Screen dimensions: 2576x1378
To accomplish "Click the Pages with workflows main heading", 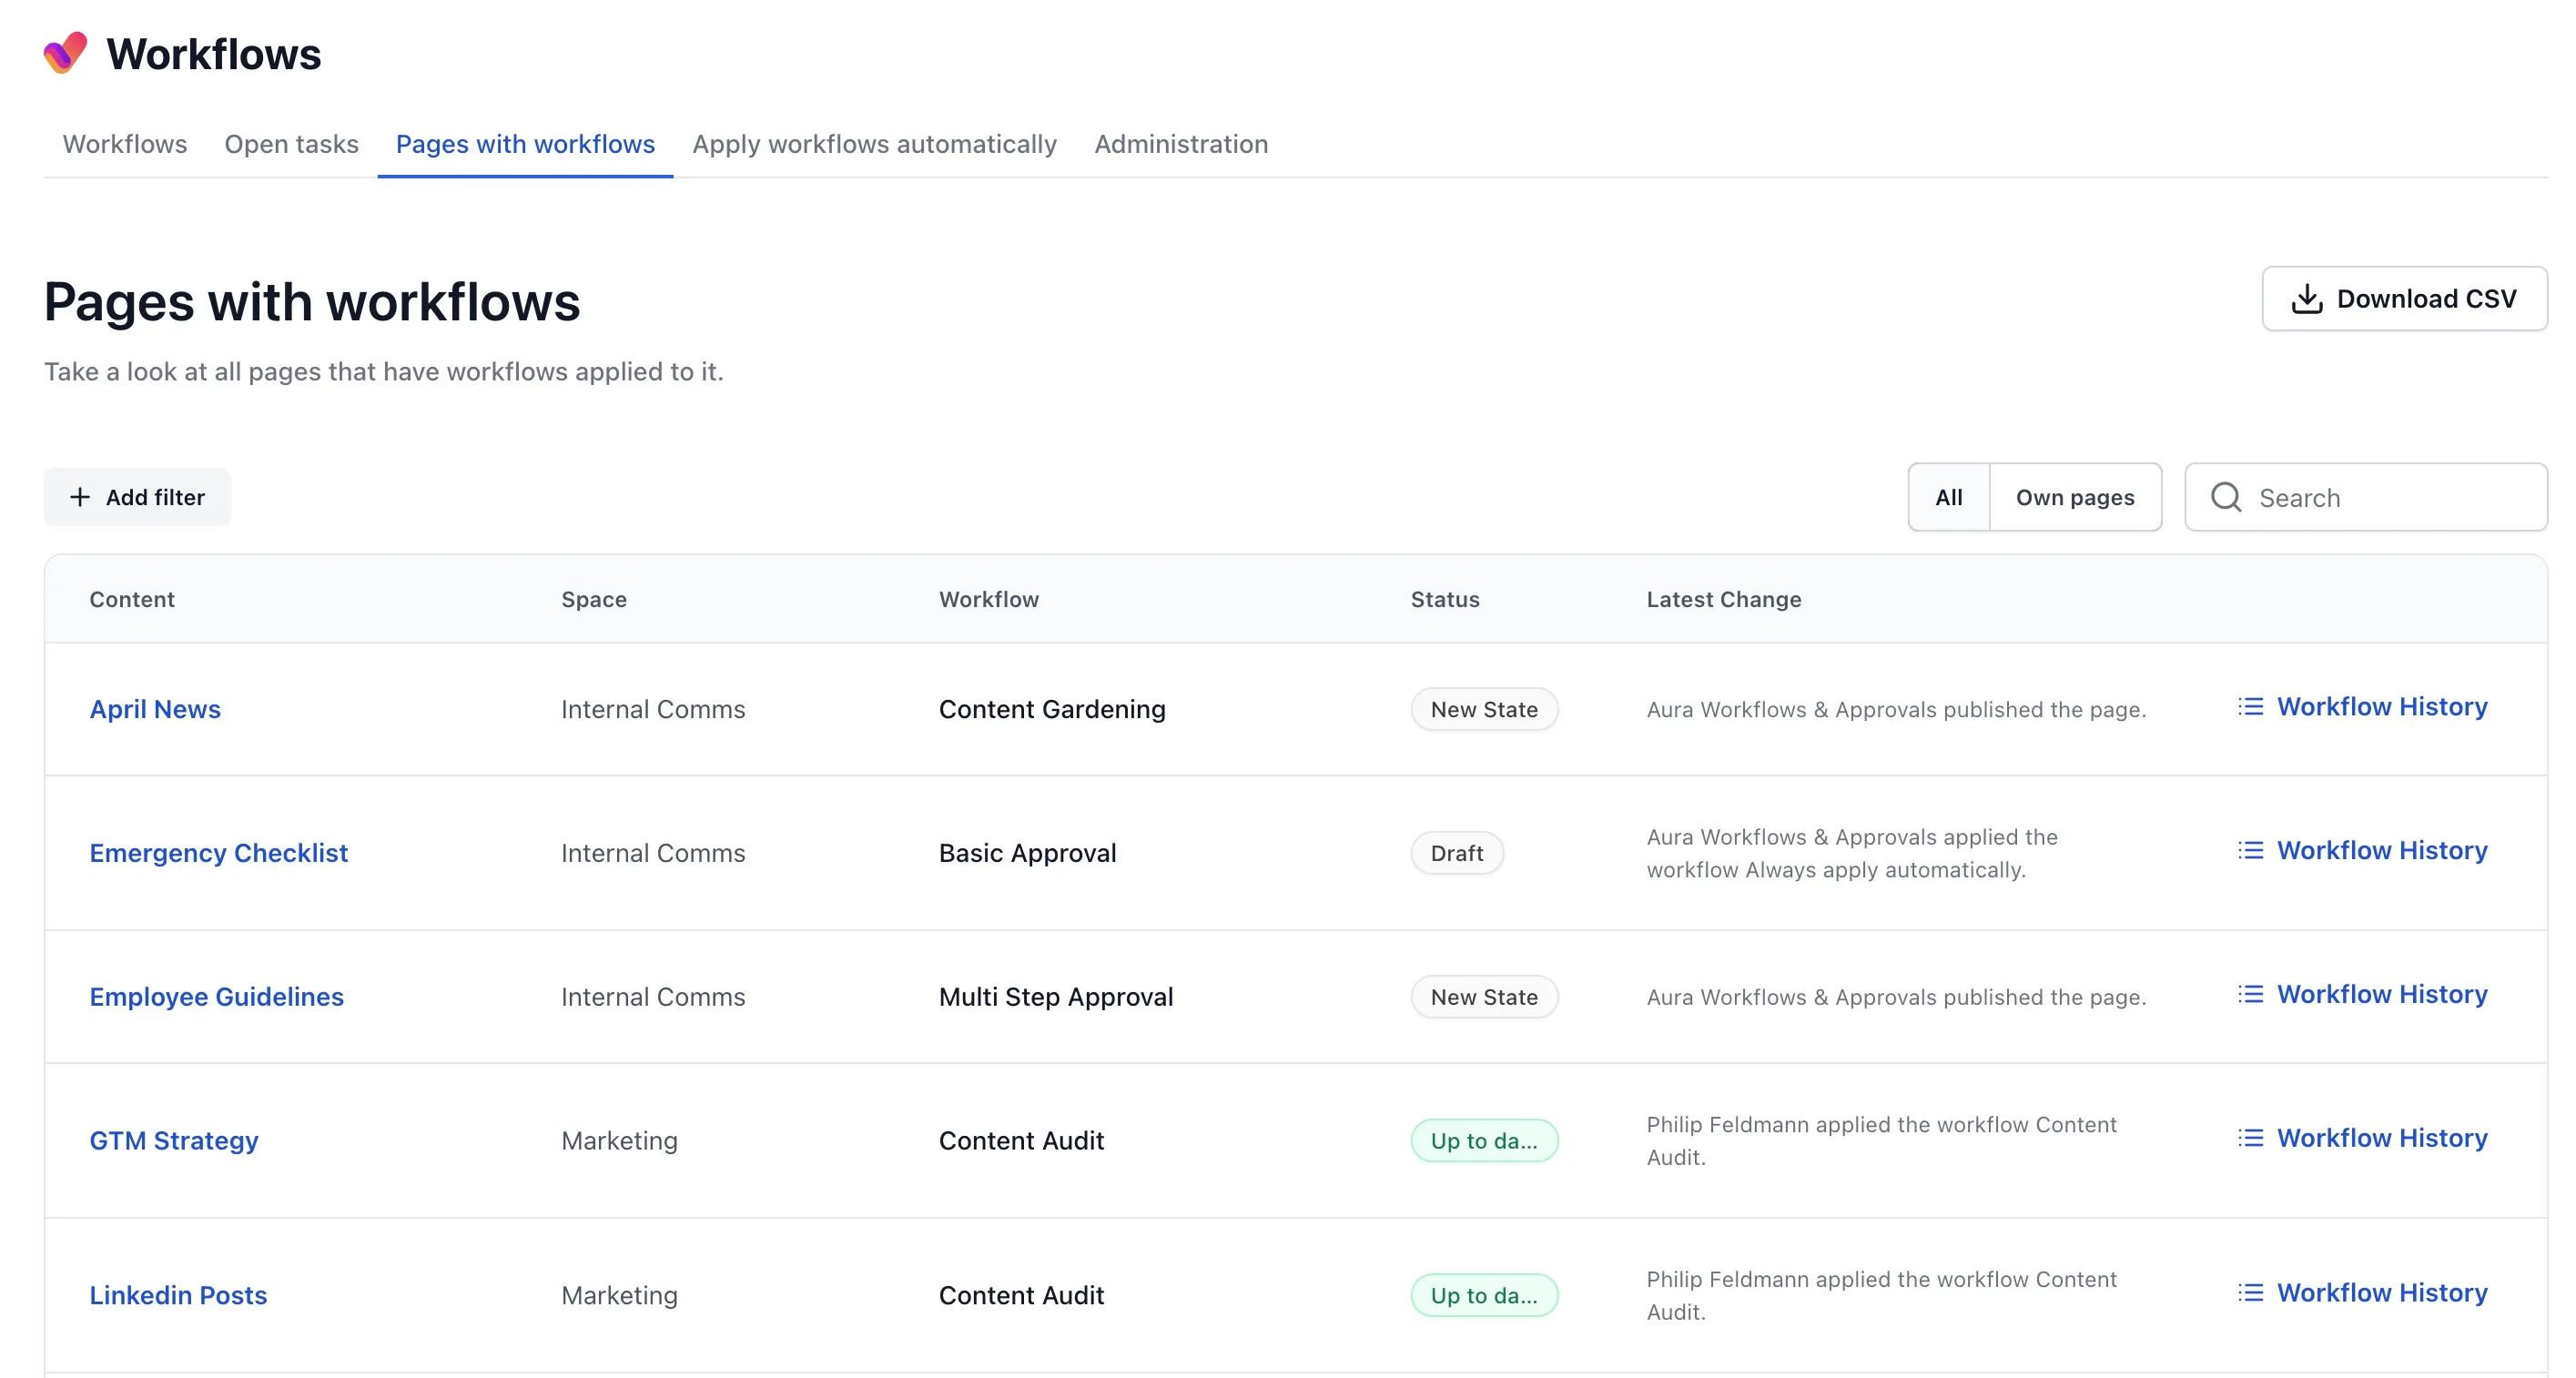I will 312,302.
